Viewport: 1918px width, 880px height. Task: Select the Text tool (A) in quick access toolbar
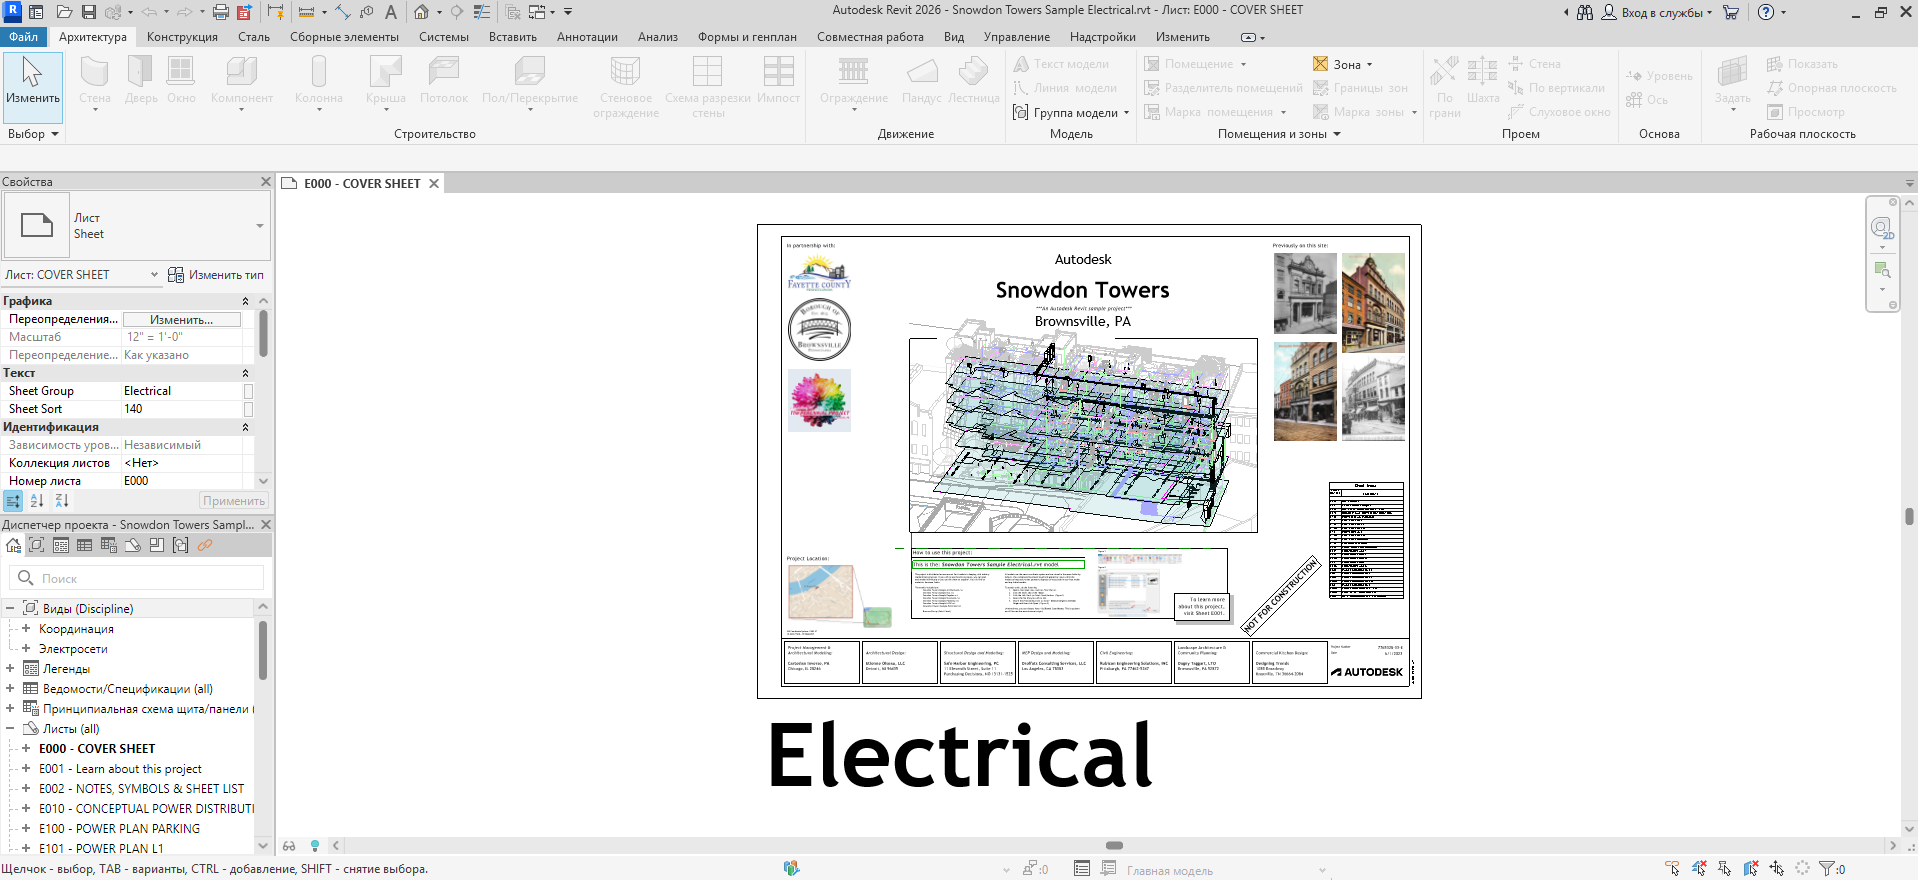390,12
